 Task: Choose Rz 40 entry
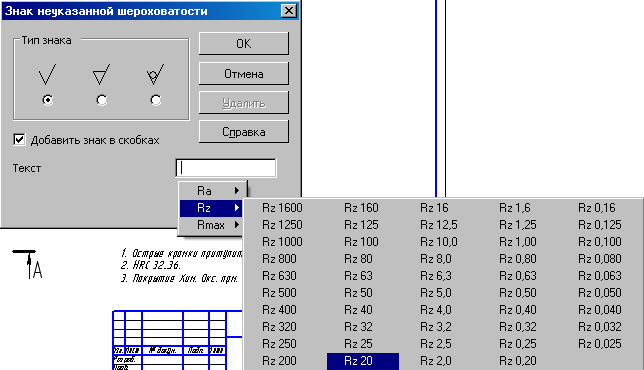pos(358,310)
